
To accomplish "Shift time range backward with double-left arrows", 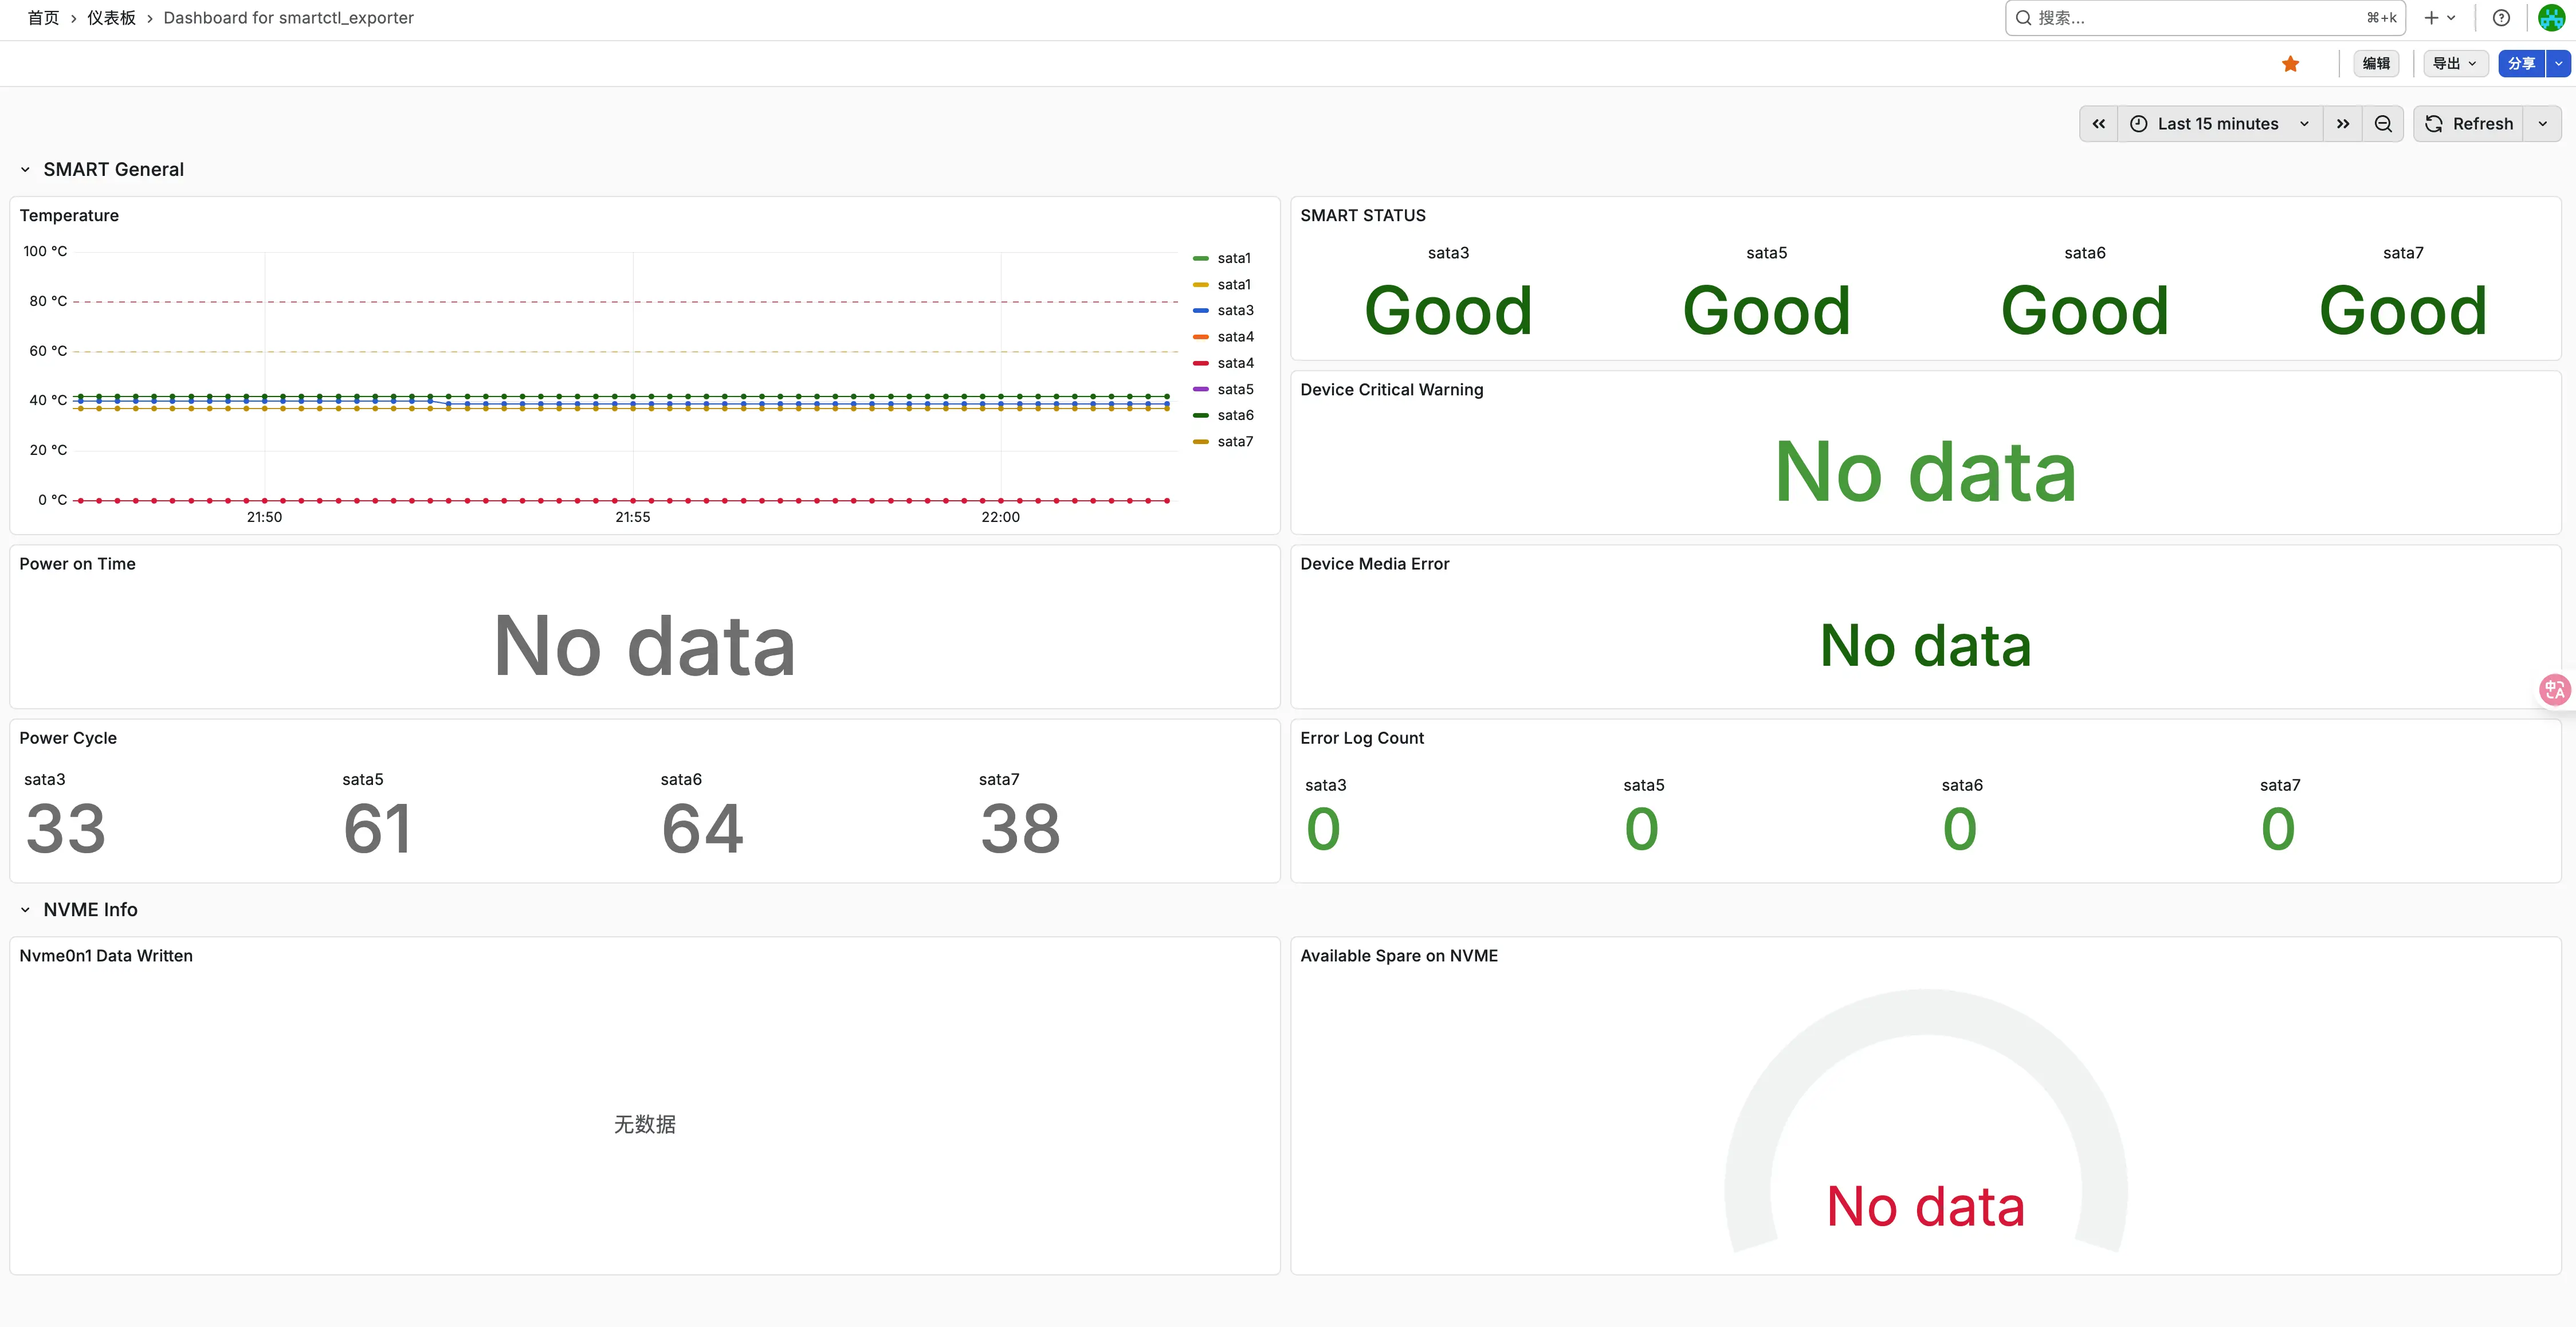I will point(2099,124).
